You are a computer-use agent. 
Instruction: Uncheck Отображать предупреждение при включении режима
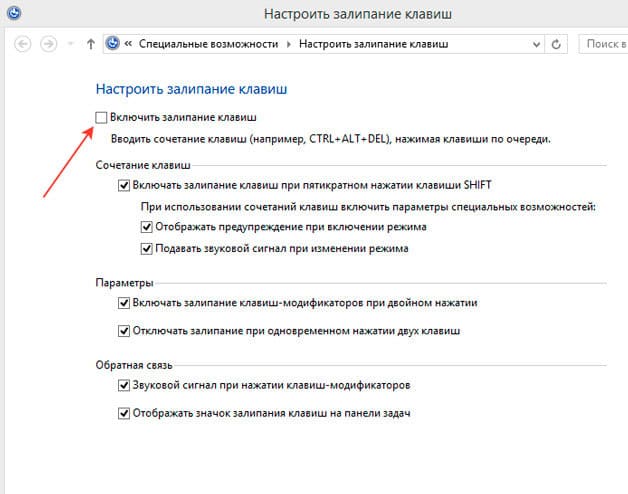tap(148, 227)
